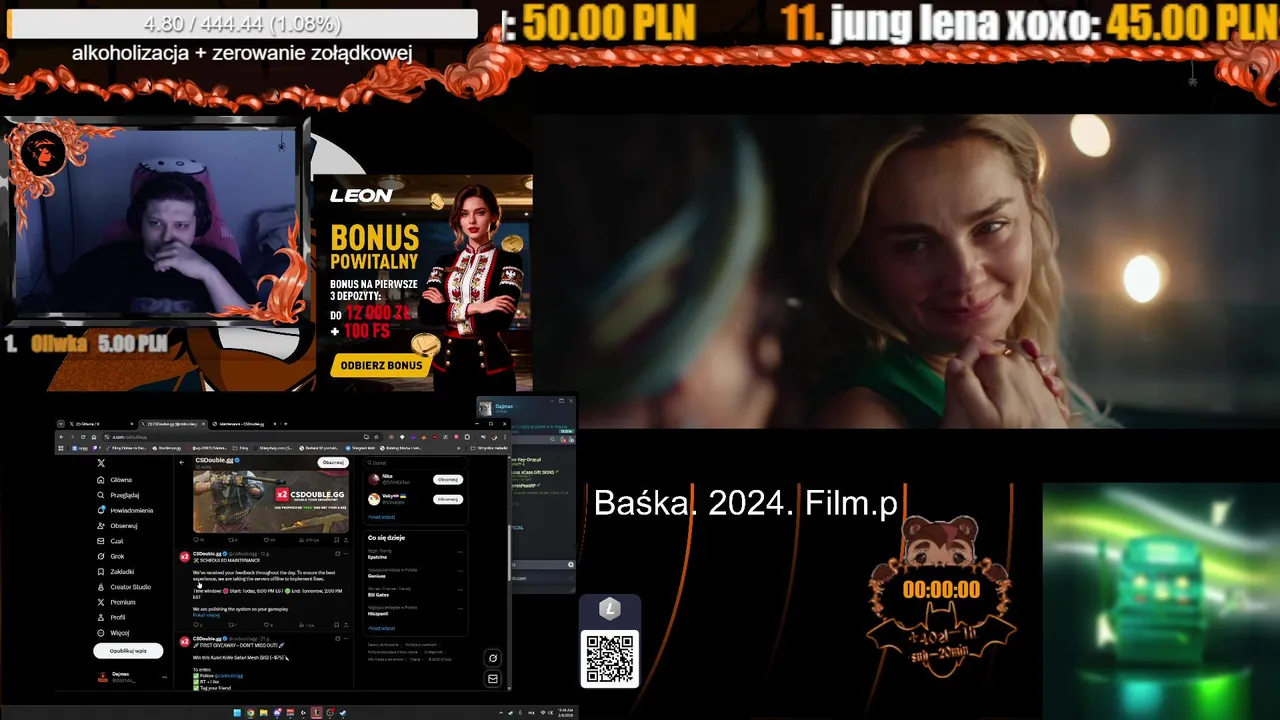Open the floating messages envelope button
The image size is (1280, 720).
coord(493,679)
